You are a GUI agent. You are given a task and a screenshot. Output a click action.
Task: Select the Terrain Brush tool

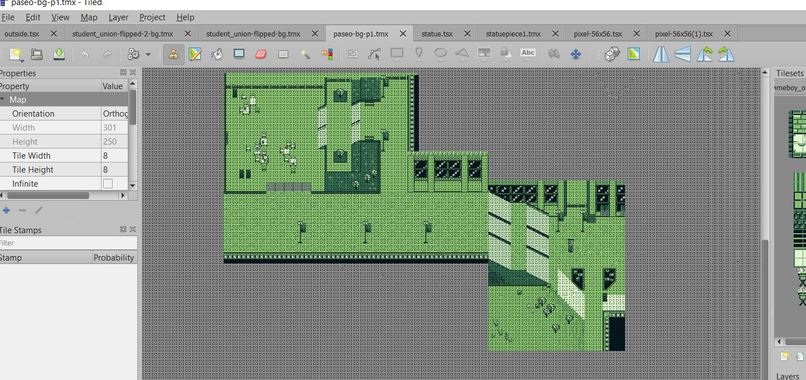pyautogui.click(x=195, y=54)
